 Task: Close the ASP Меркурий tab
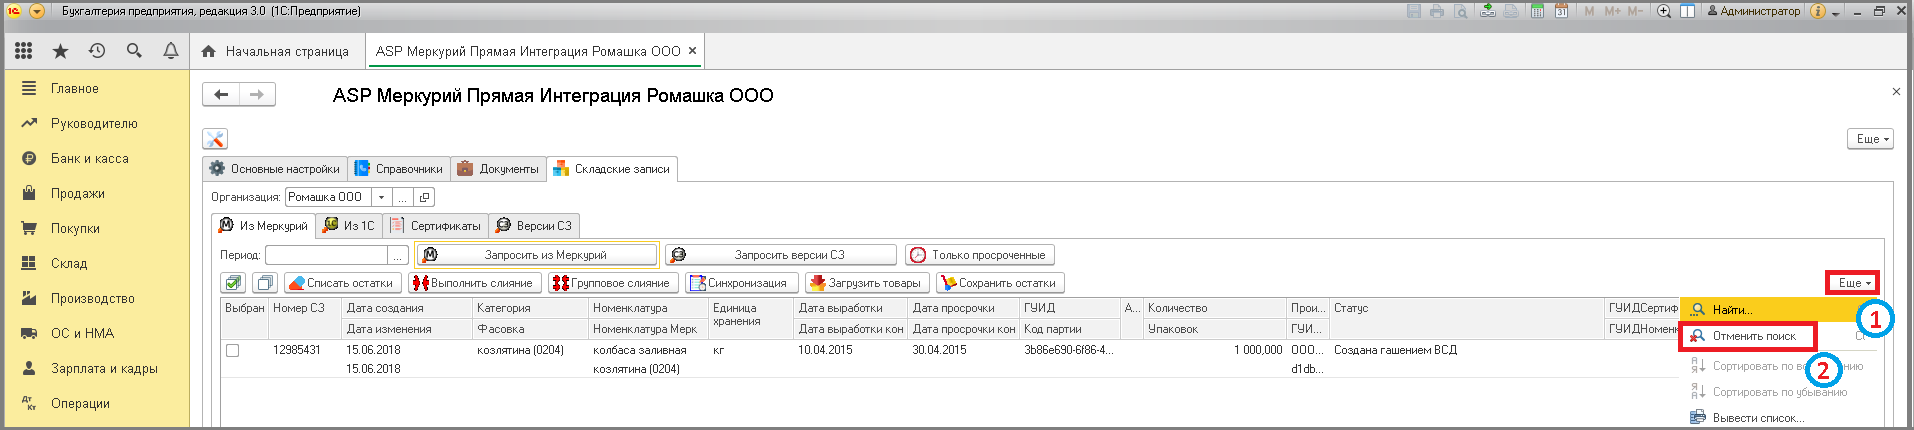[x=692, y=51]
